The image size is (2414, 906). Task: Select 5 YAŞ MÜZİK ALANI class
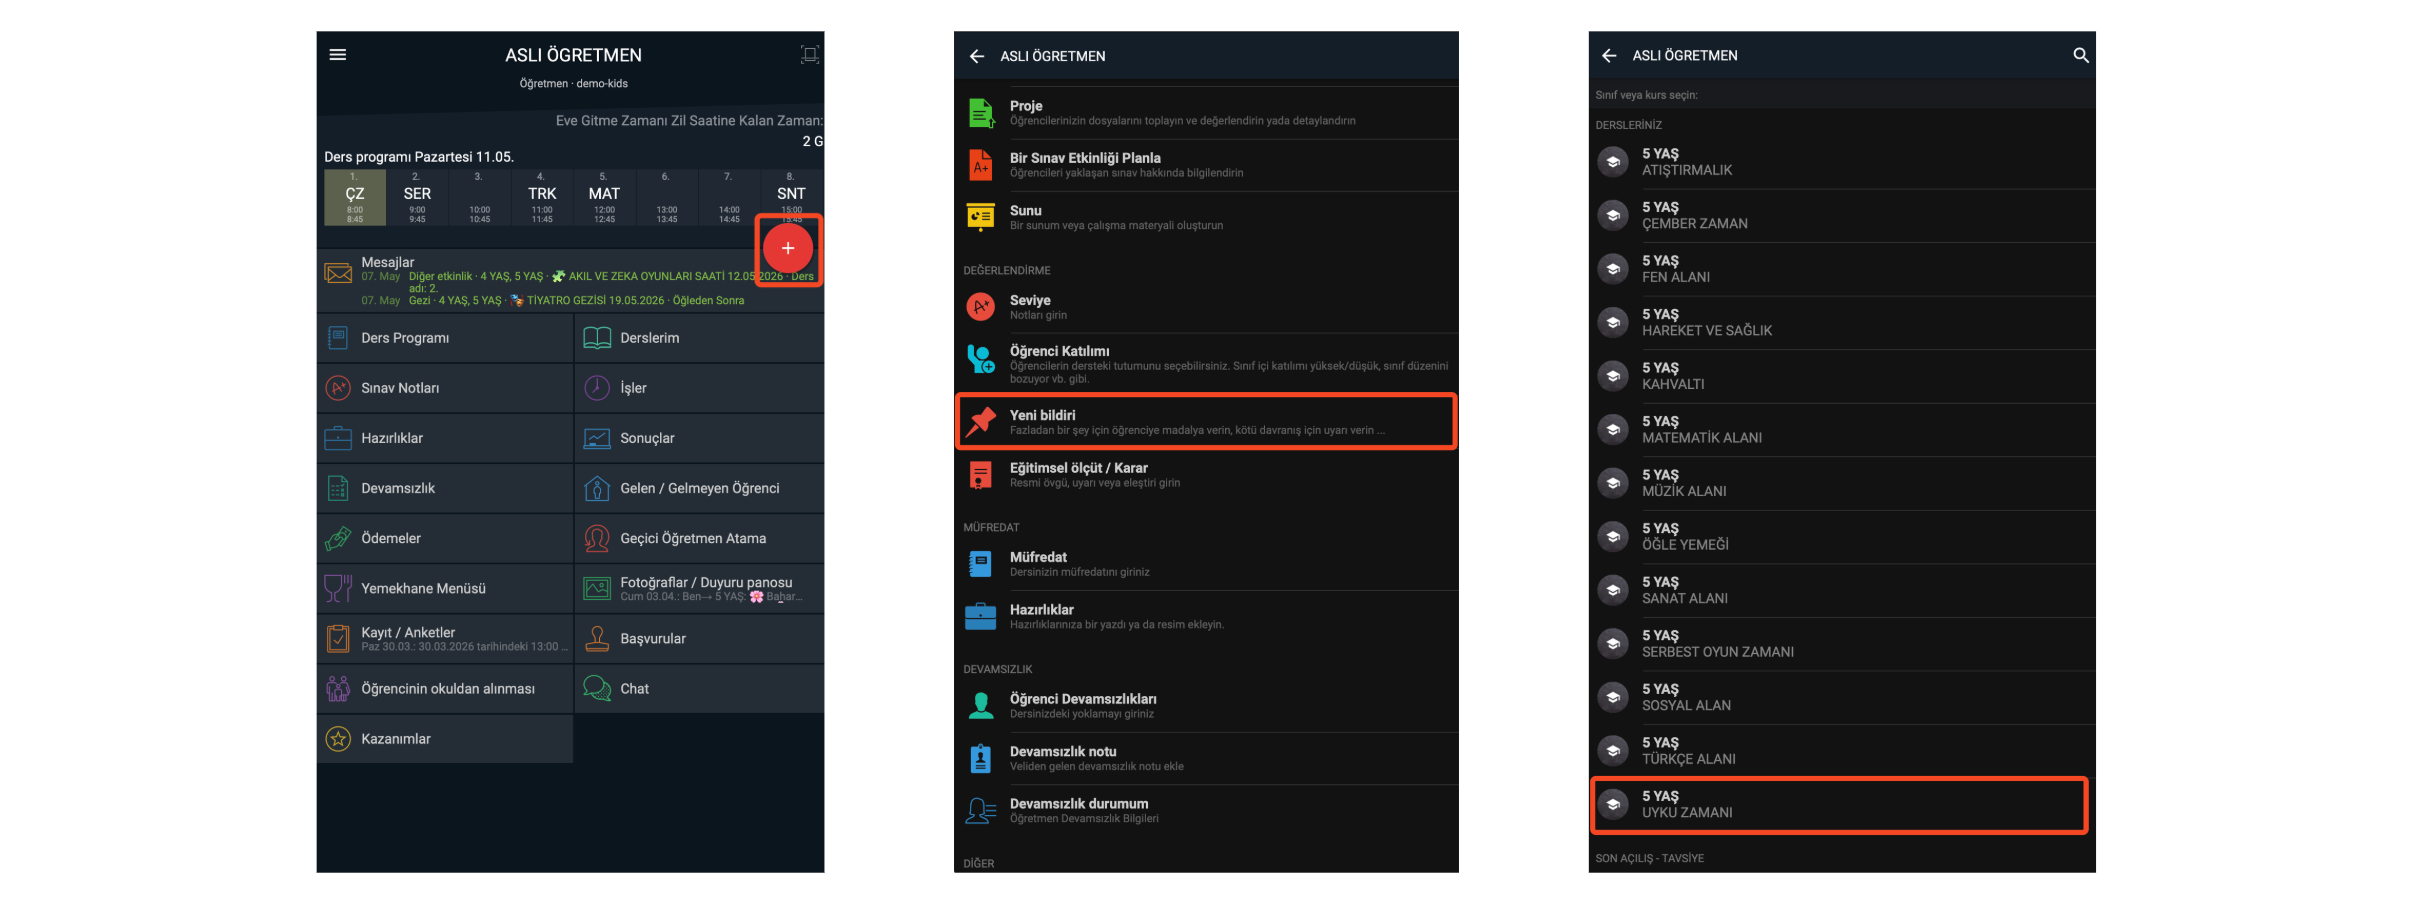[1841, 483]
